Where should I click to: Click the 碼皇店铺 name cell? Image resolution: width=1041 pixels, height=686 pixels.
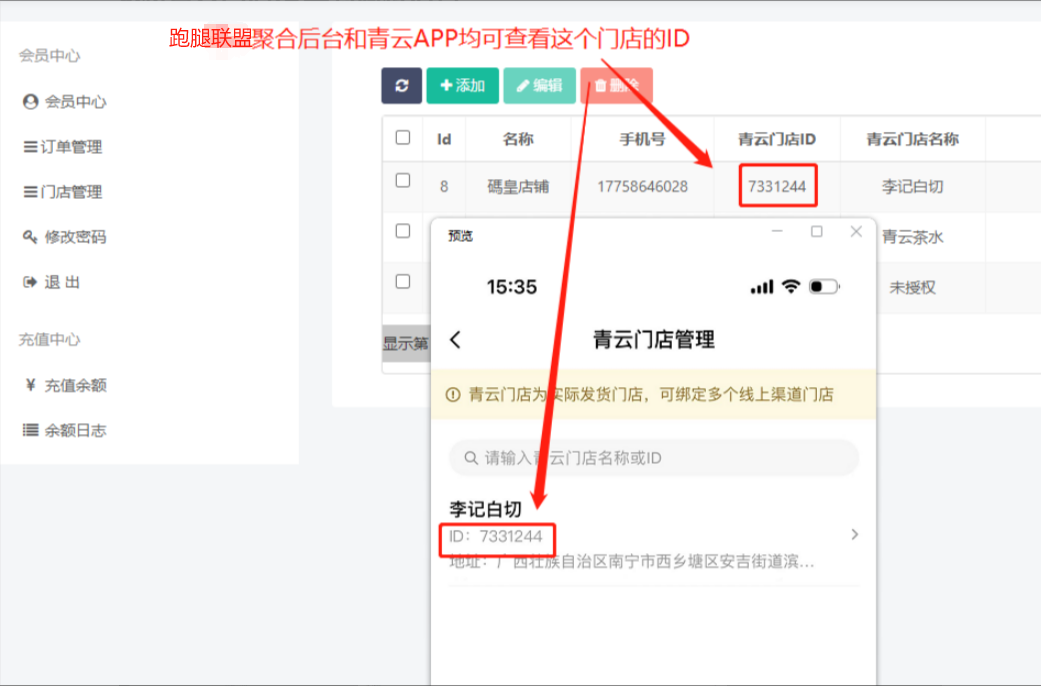[518, 187]
